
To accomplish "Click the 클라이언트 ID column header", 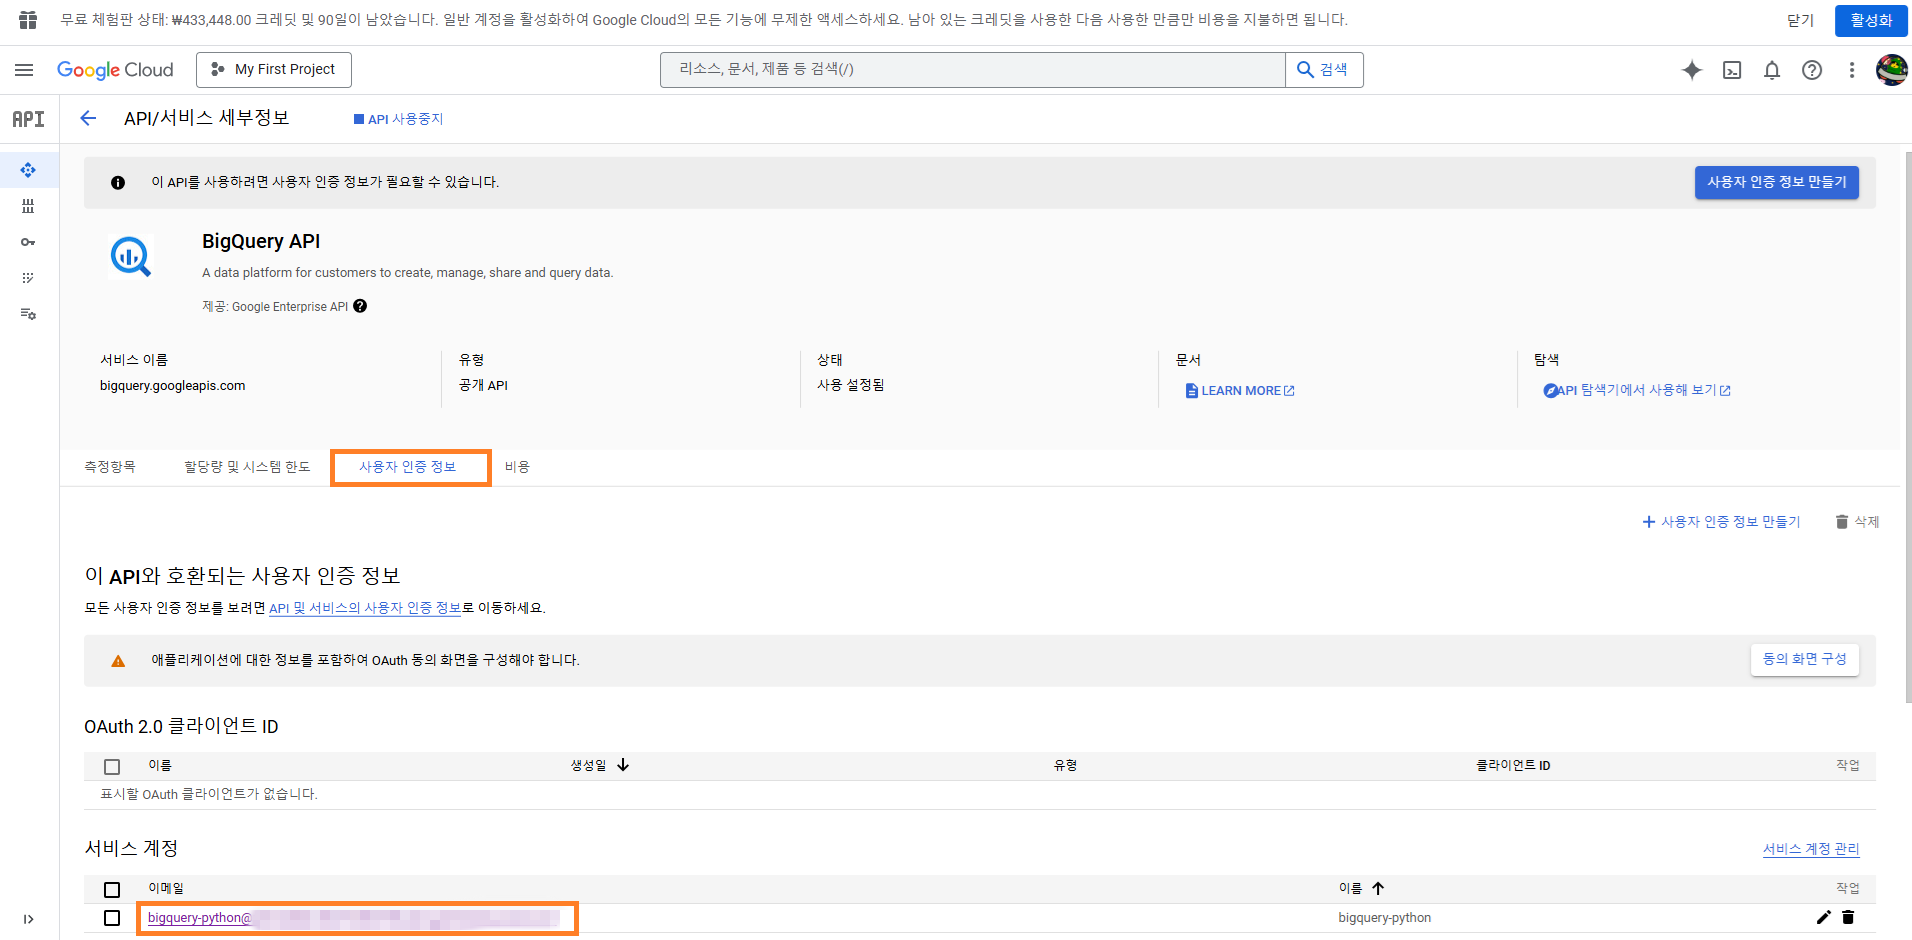I will (x=1513, y=766).
